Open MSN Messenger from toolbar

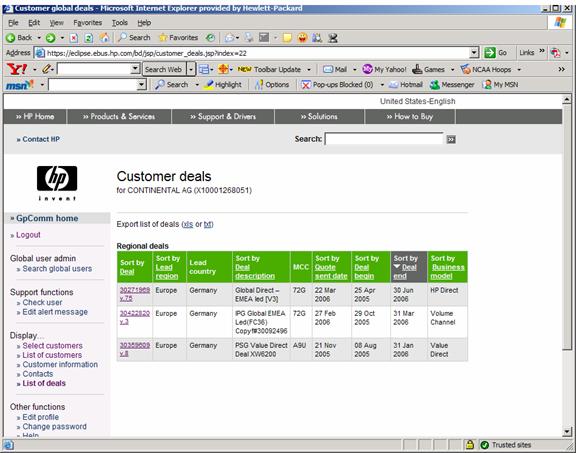pos(452,85)
